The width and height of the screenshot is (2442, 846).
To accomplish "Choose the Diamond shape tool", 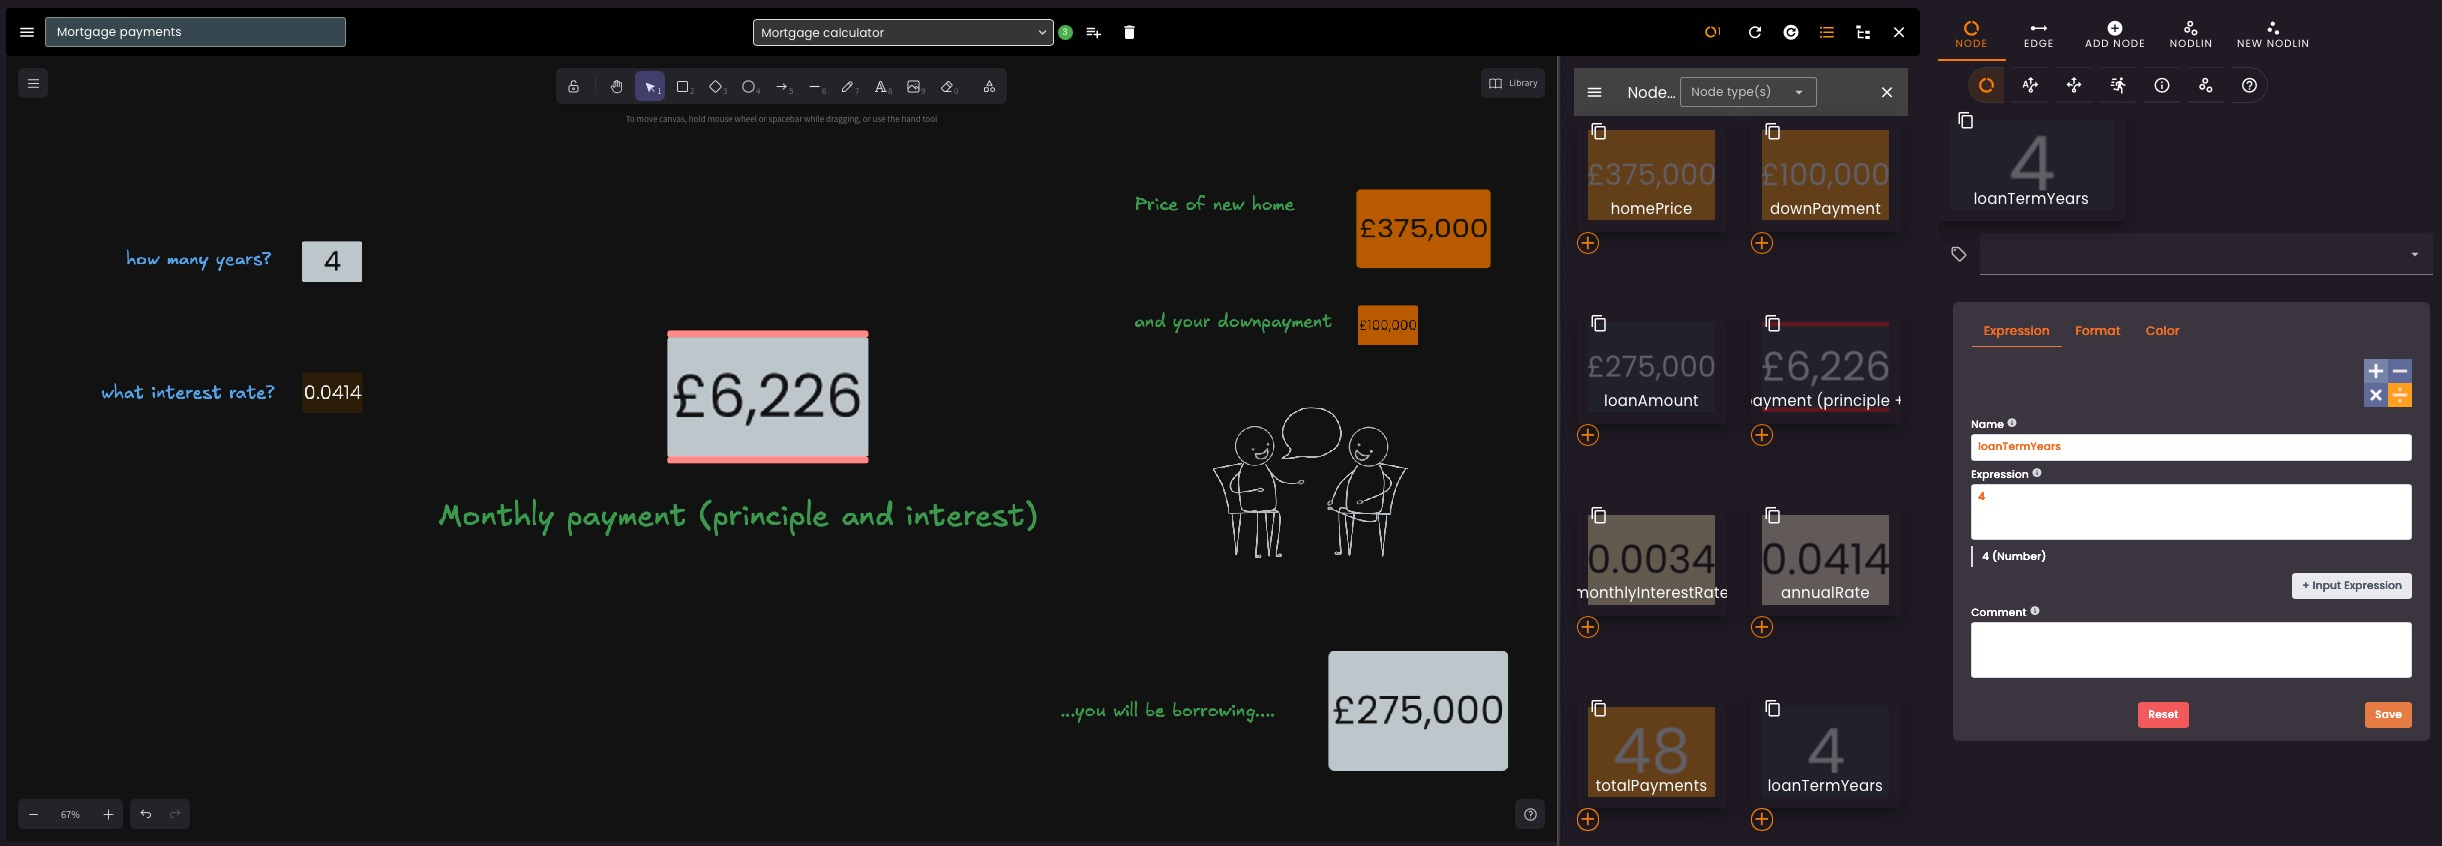I will pyautogui.click(x=716, y=87).
